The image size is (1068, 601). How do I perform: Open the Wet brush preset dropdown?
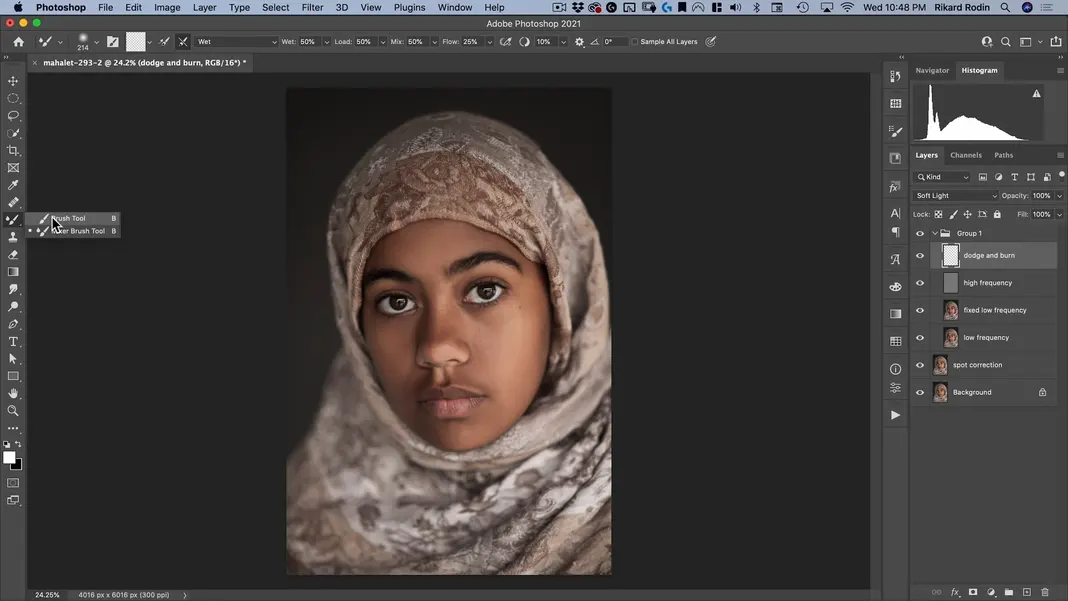coord(236,42)
